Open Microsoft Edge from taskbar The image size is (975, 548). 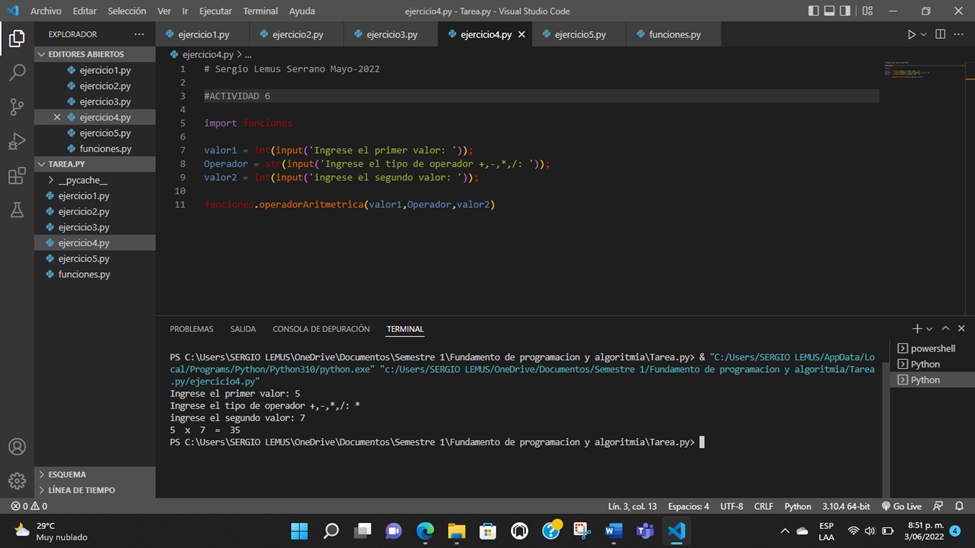pos(425,531)
